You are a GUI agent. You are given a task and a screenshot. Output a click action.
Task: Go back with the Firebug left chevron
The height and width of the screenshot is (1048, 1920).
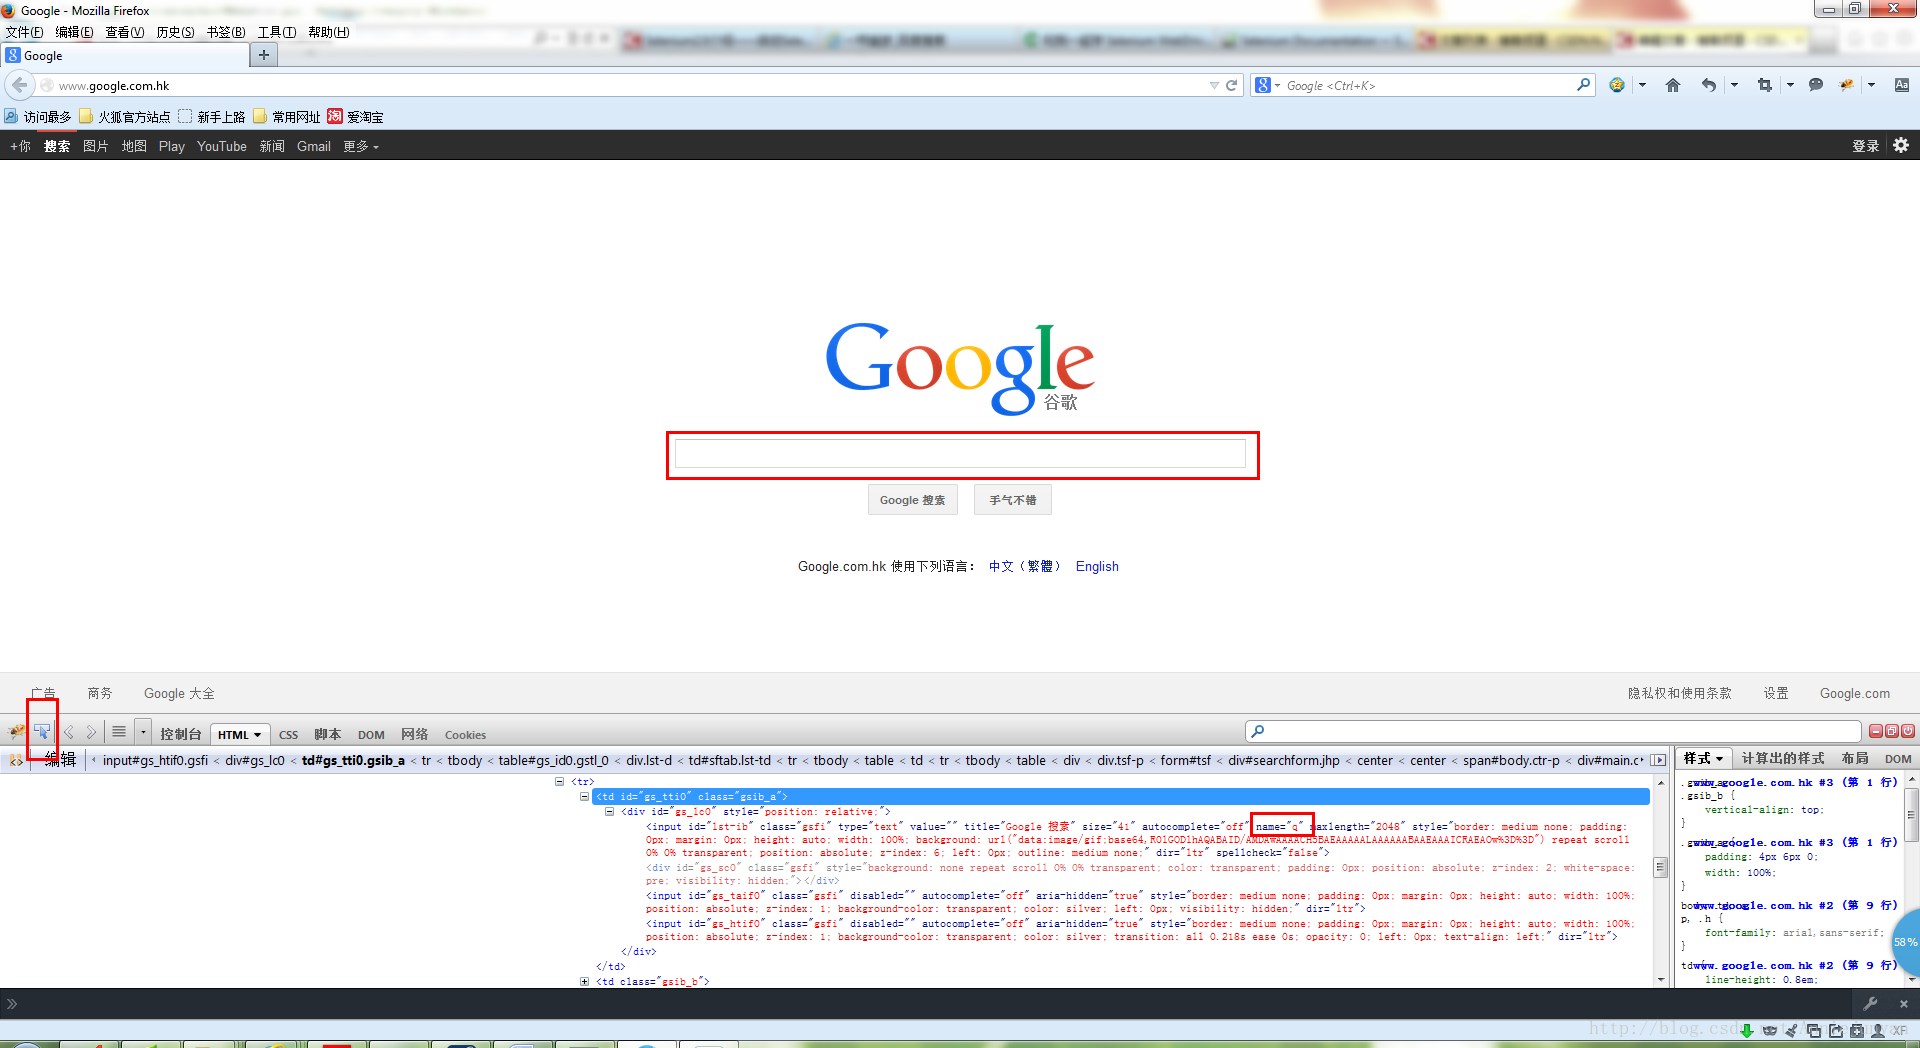coord(69,733)
